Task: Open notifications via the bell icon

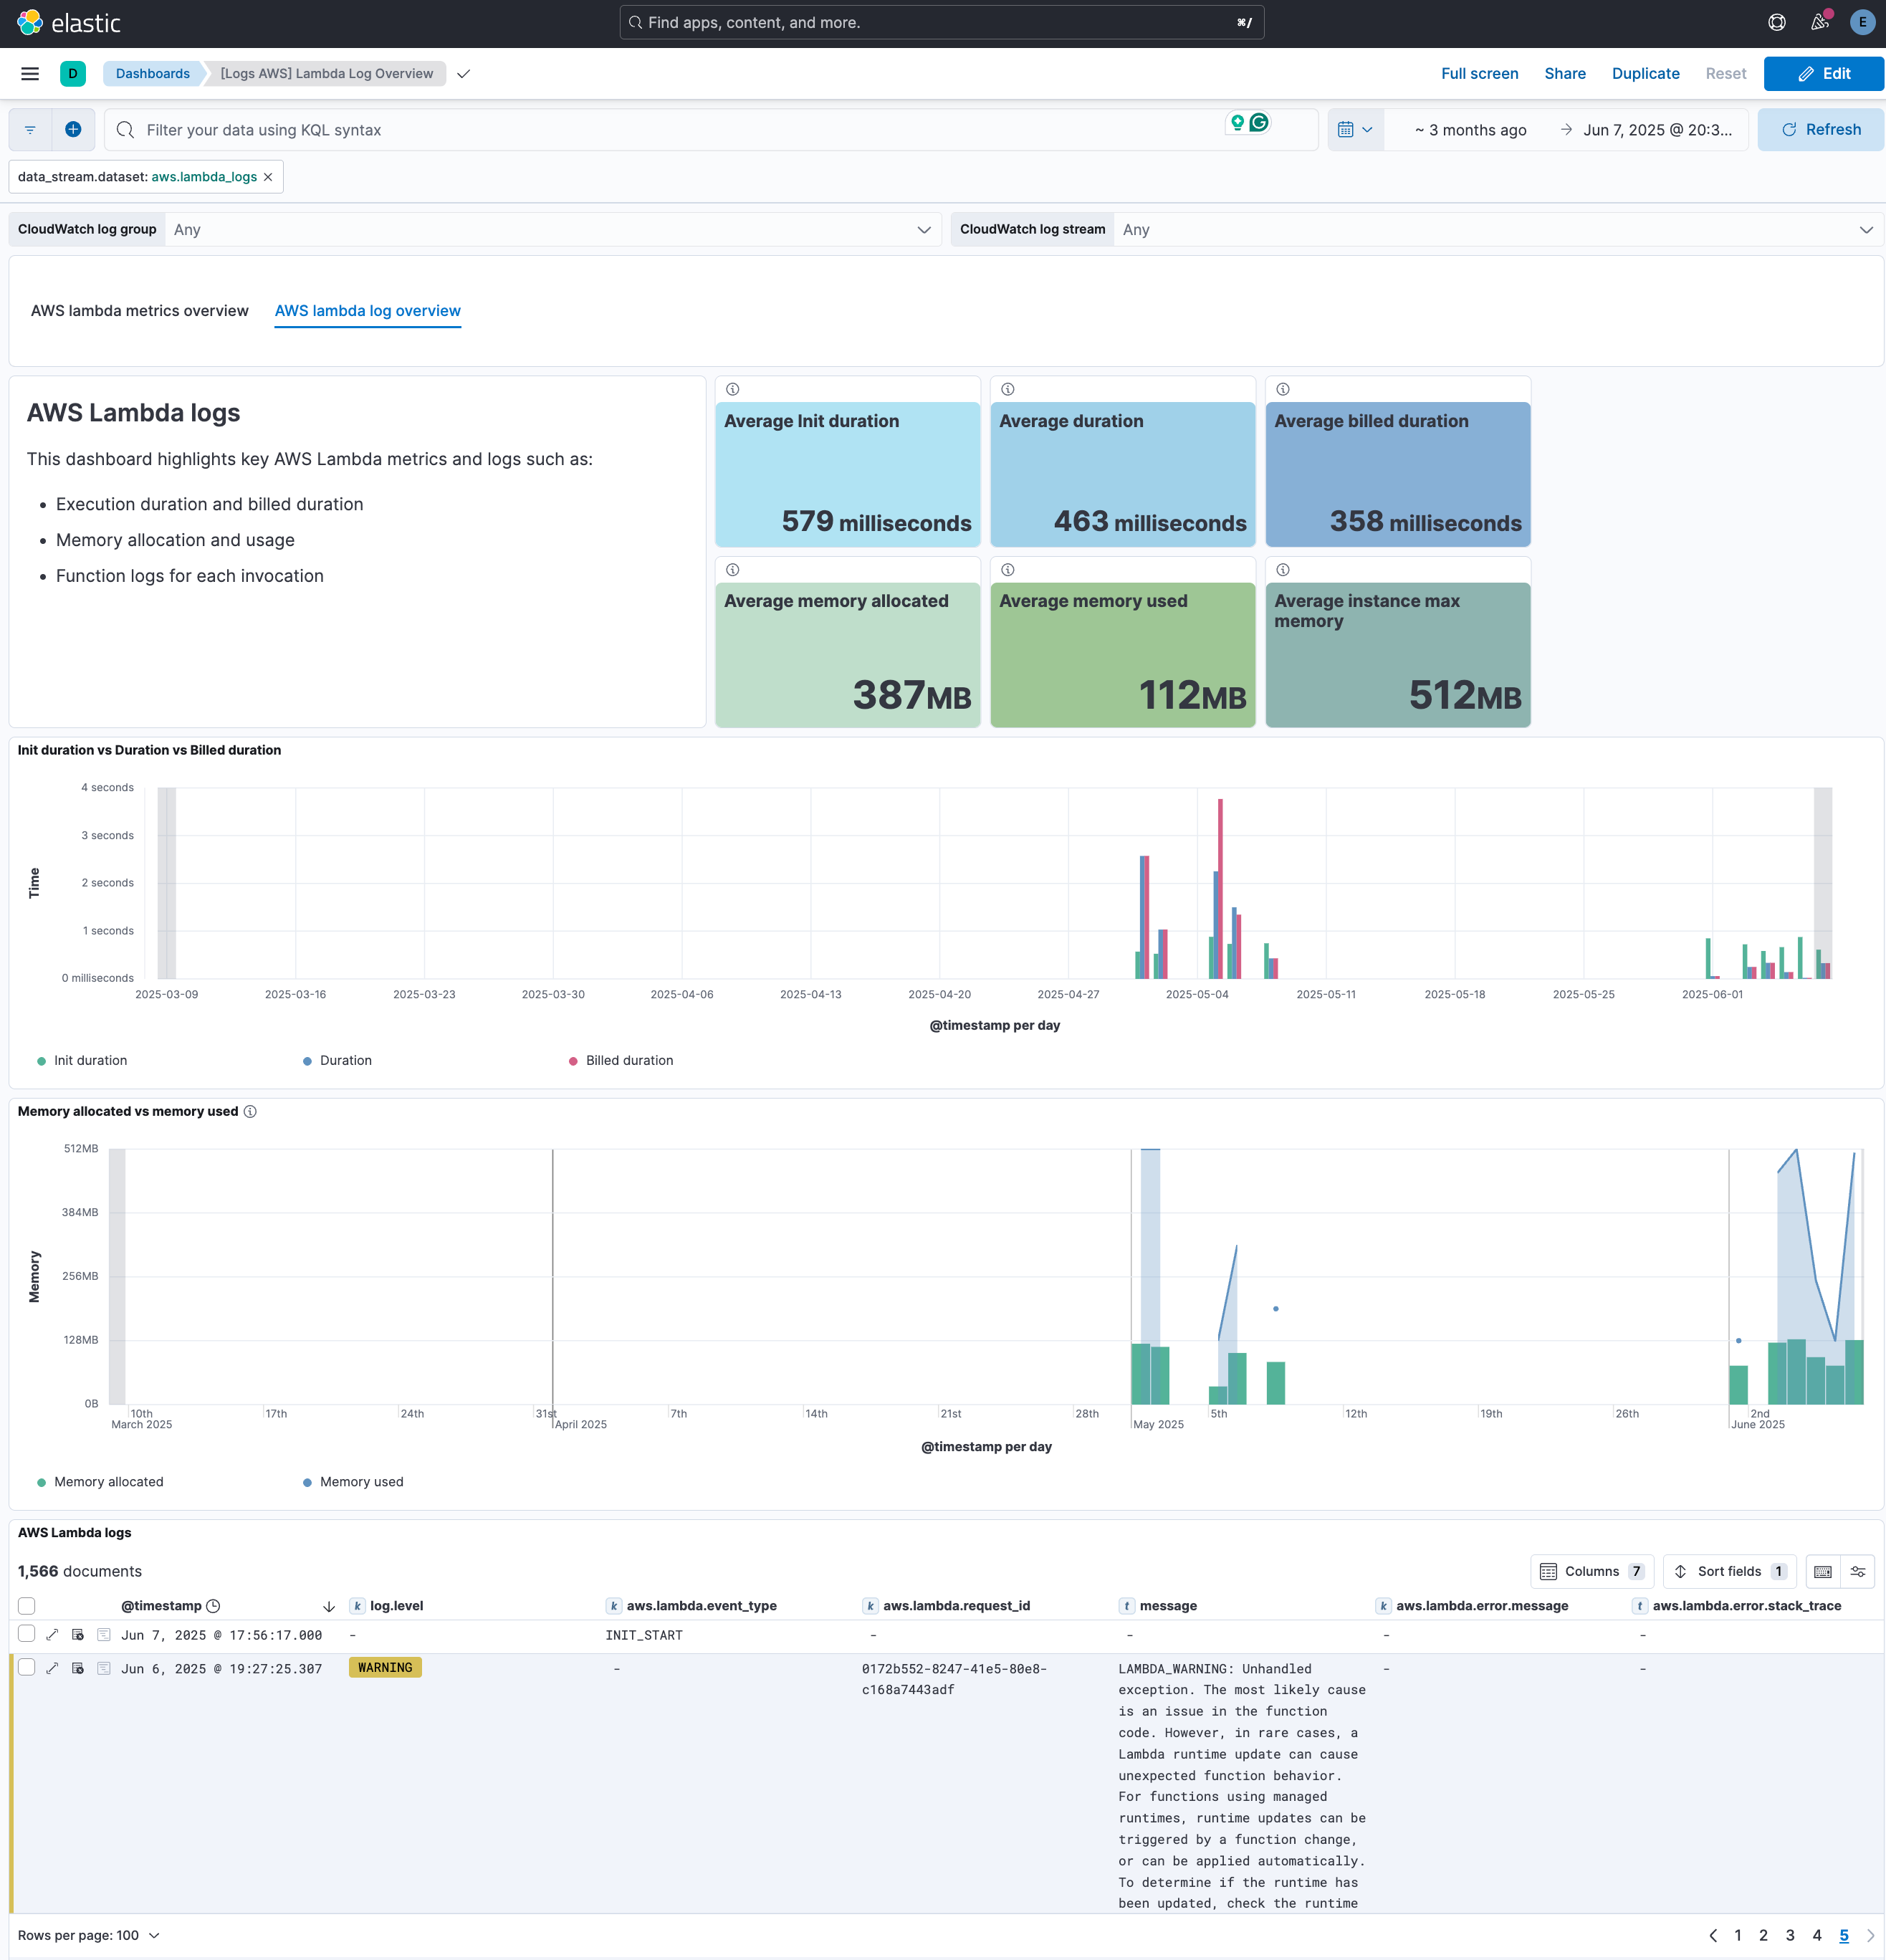Action: [1819, 21]
